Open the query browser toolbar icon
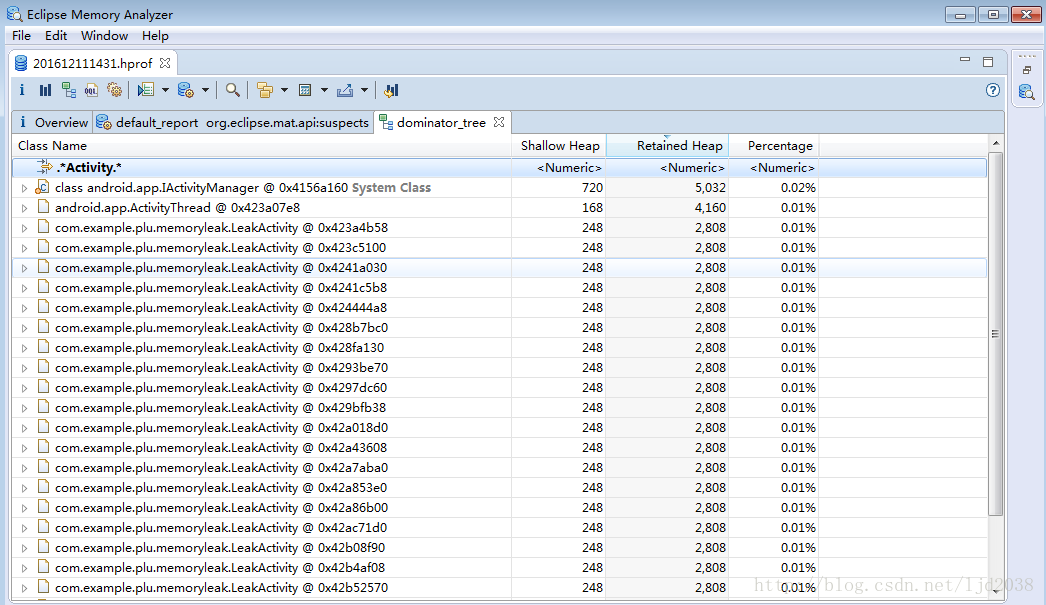1046x605 pixels. click(186, 90)
